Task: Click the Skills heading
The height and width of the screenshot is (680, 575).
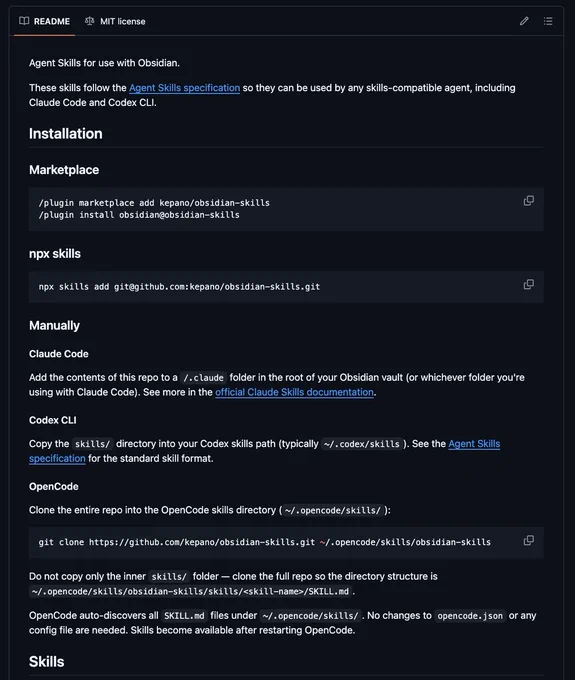Action: point(46,662)
